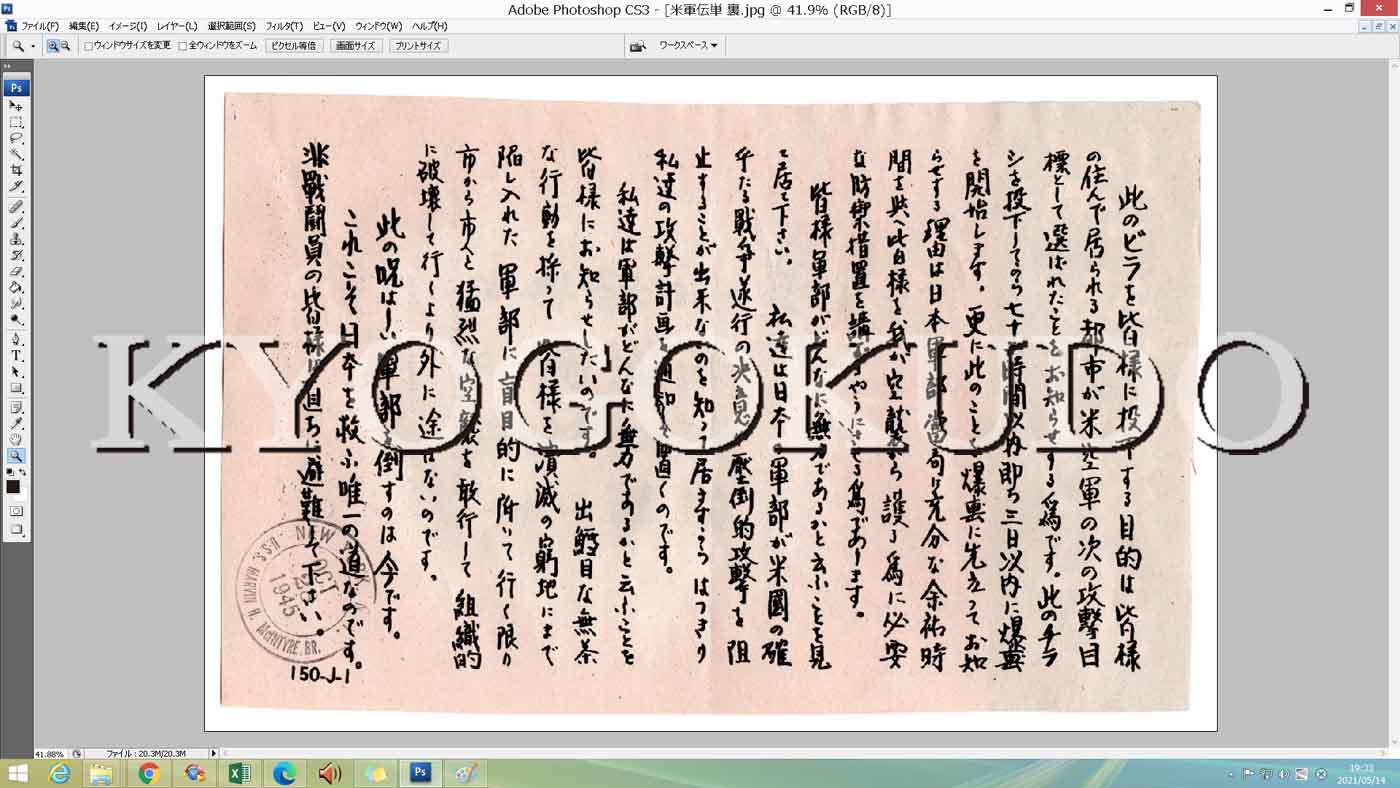Open the フィルタ(T) menu
The image size is (1400, 788).
tap(284, 26)
